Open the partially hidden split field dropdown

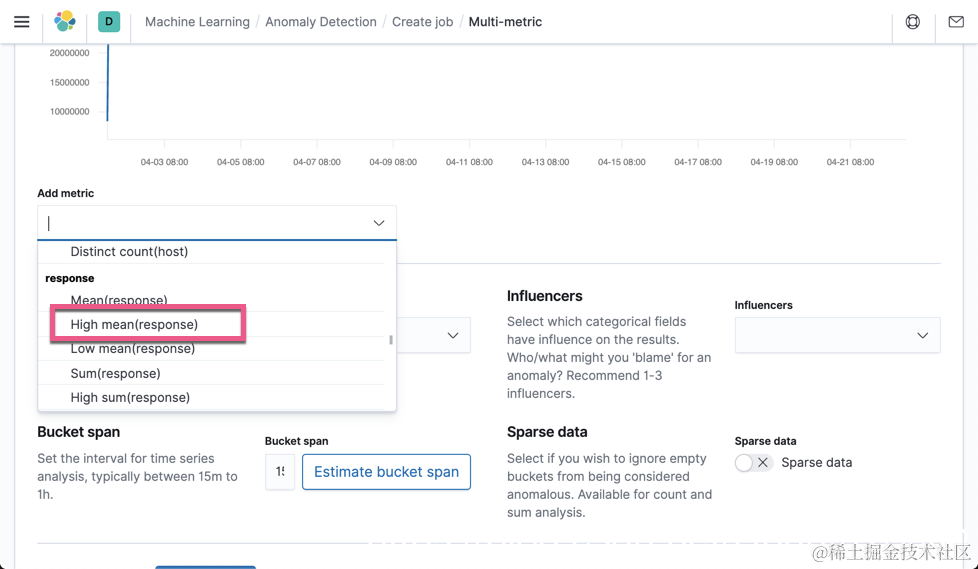[x=452, y=336]
